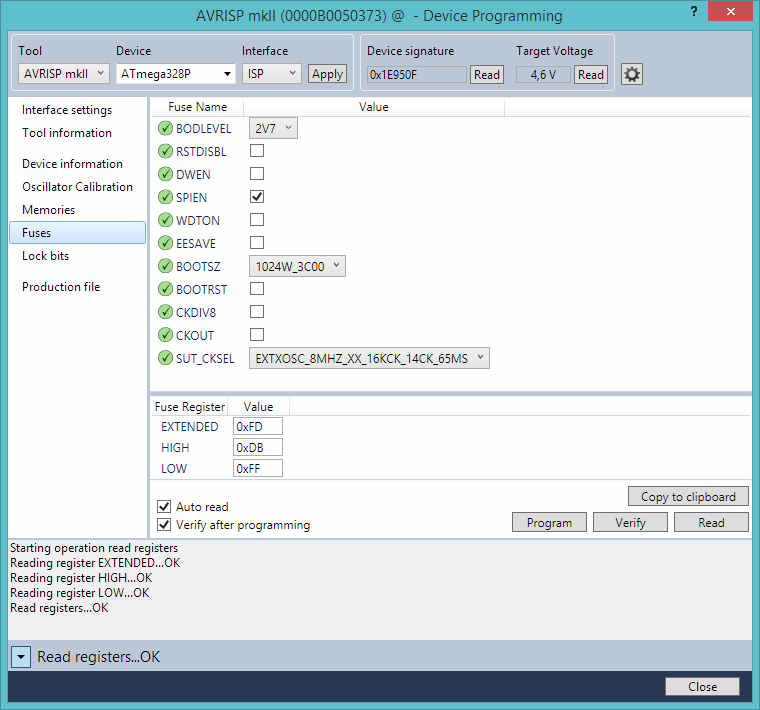
Task: Click green status icon beside BOOTRST
Action: (165, 289)
